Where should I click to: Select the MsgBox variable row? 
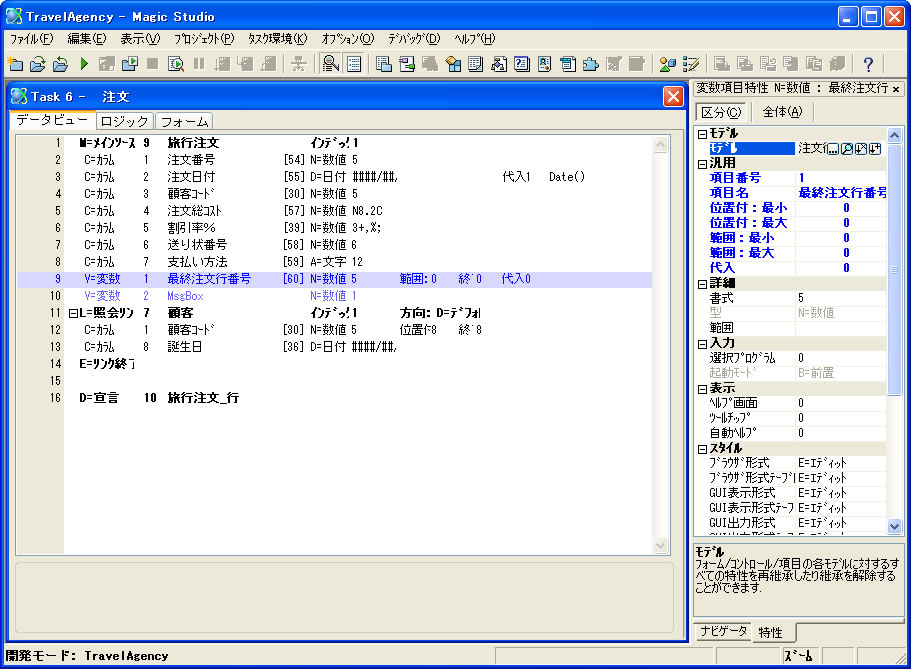(334, 296)
